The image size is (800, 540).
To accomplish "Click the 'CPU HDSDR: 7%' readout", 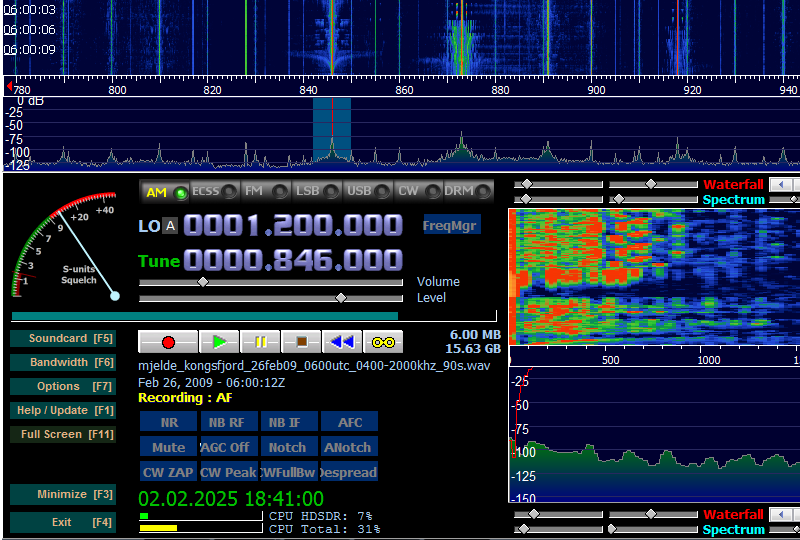I will [320, 517].
